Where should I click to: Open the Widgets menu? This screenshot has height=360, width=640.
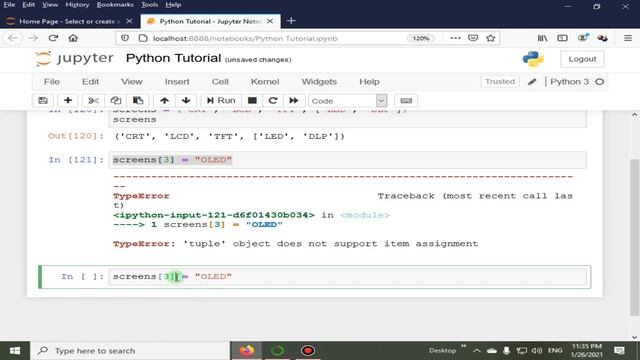click(319, 82)
